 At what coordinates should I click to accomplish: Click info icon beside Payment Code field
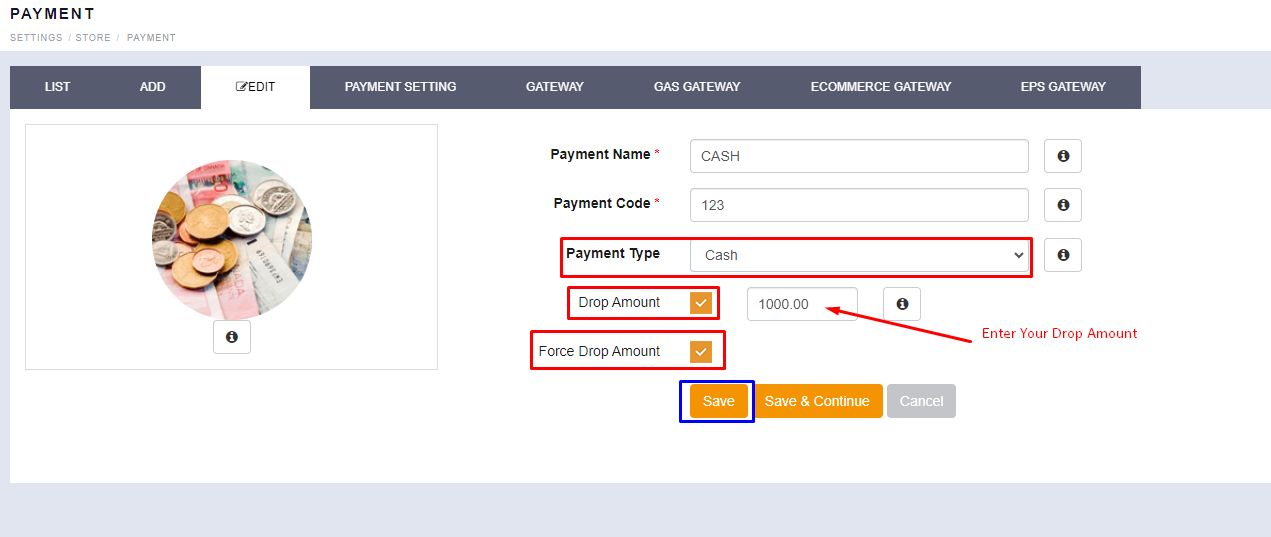pos(1062,204)
